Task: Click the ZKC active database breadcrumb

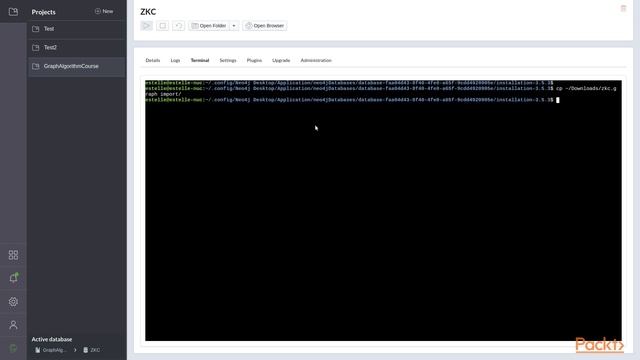Action: coord(92,350)
